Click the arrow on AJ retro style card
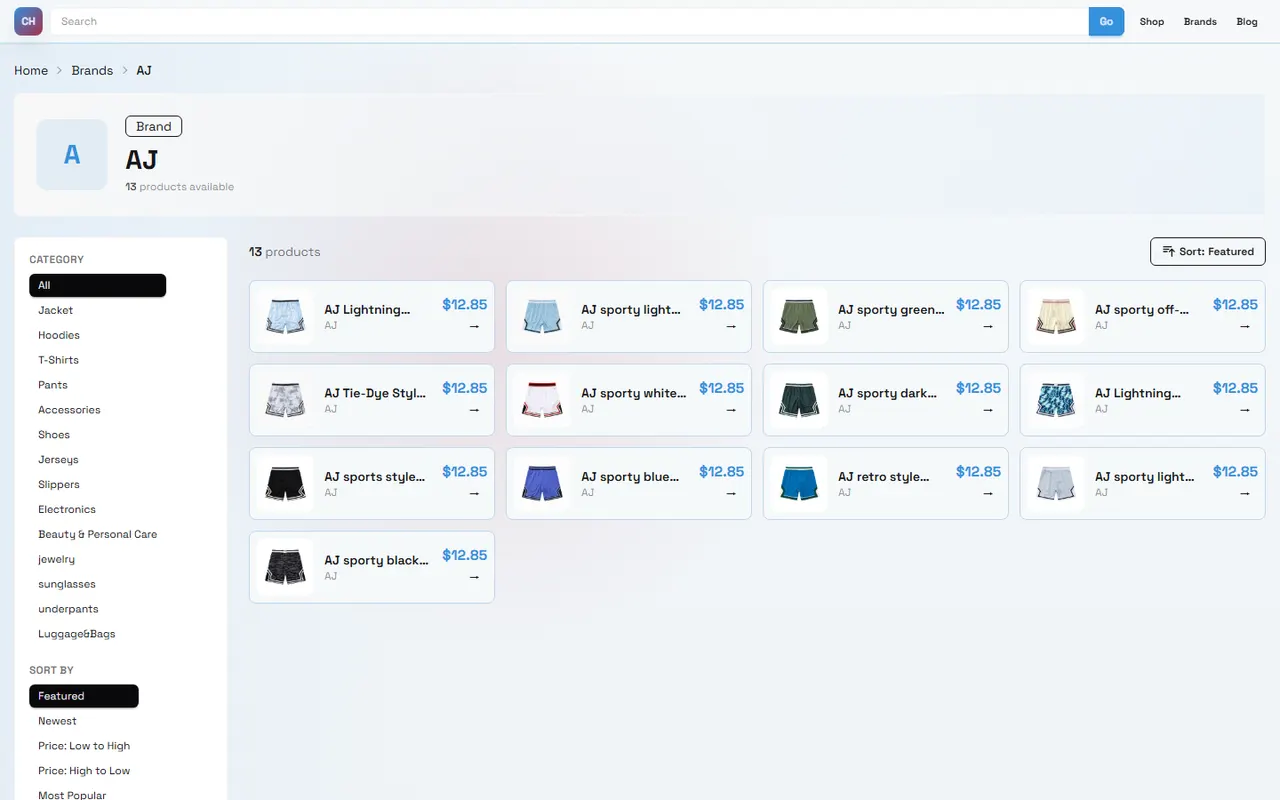This screenshot has width=1280, height=800. (988, 493)
